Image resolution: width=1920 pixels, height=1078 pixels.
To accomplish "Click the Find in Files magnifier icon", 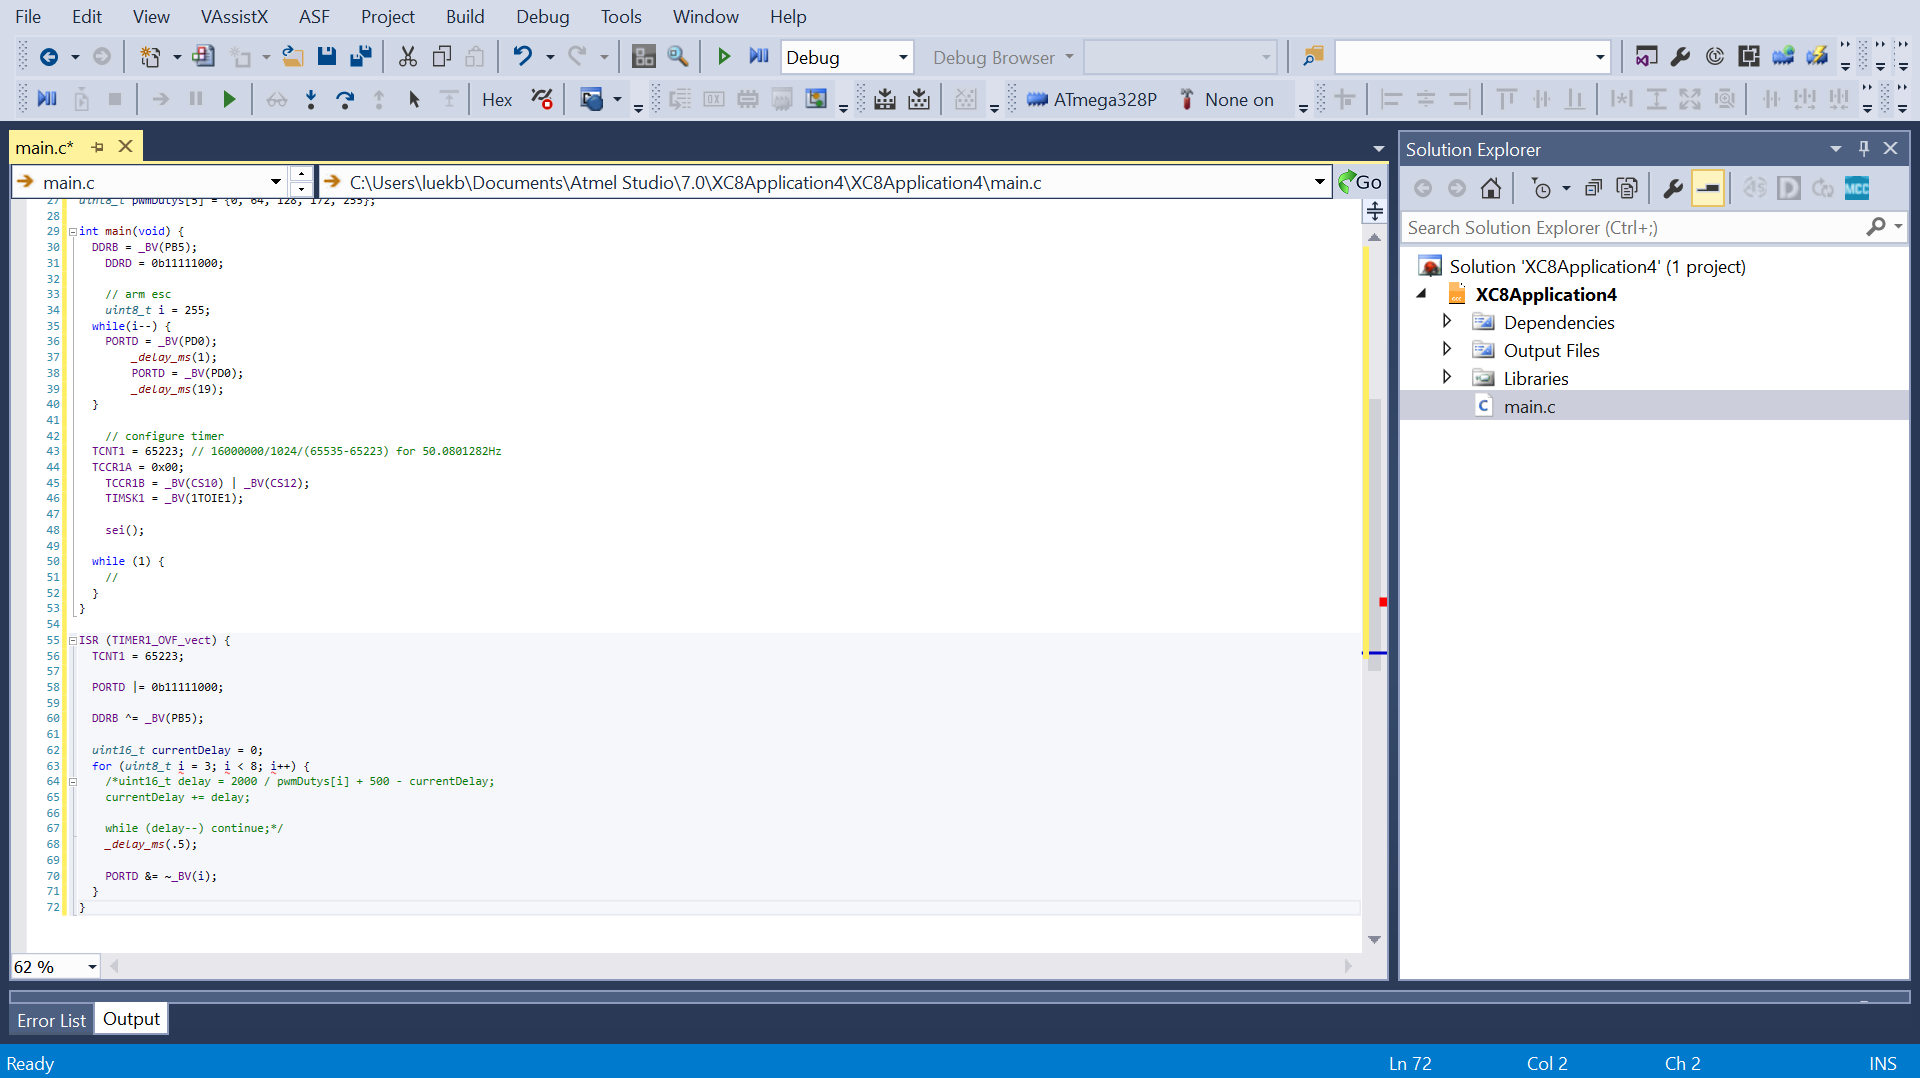I will 678,57.
